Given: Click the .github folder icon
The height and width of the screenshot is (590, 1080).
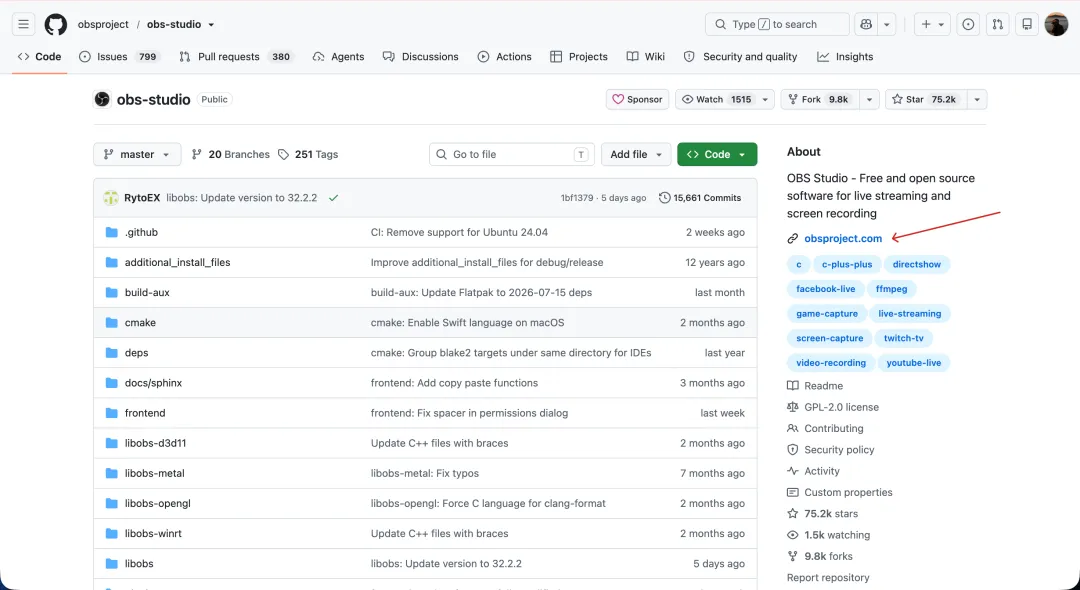Looking at the screenshot, I should click(x=112, y=232).
